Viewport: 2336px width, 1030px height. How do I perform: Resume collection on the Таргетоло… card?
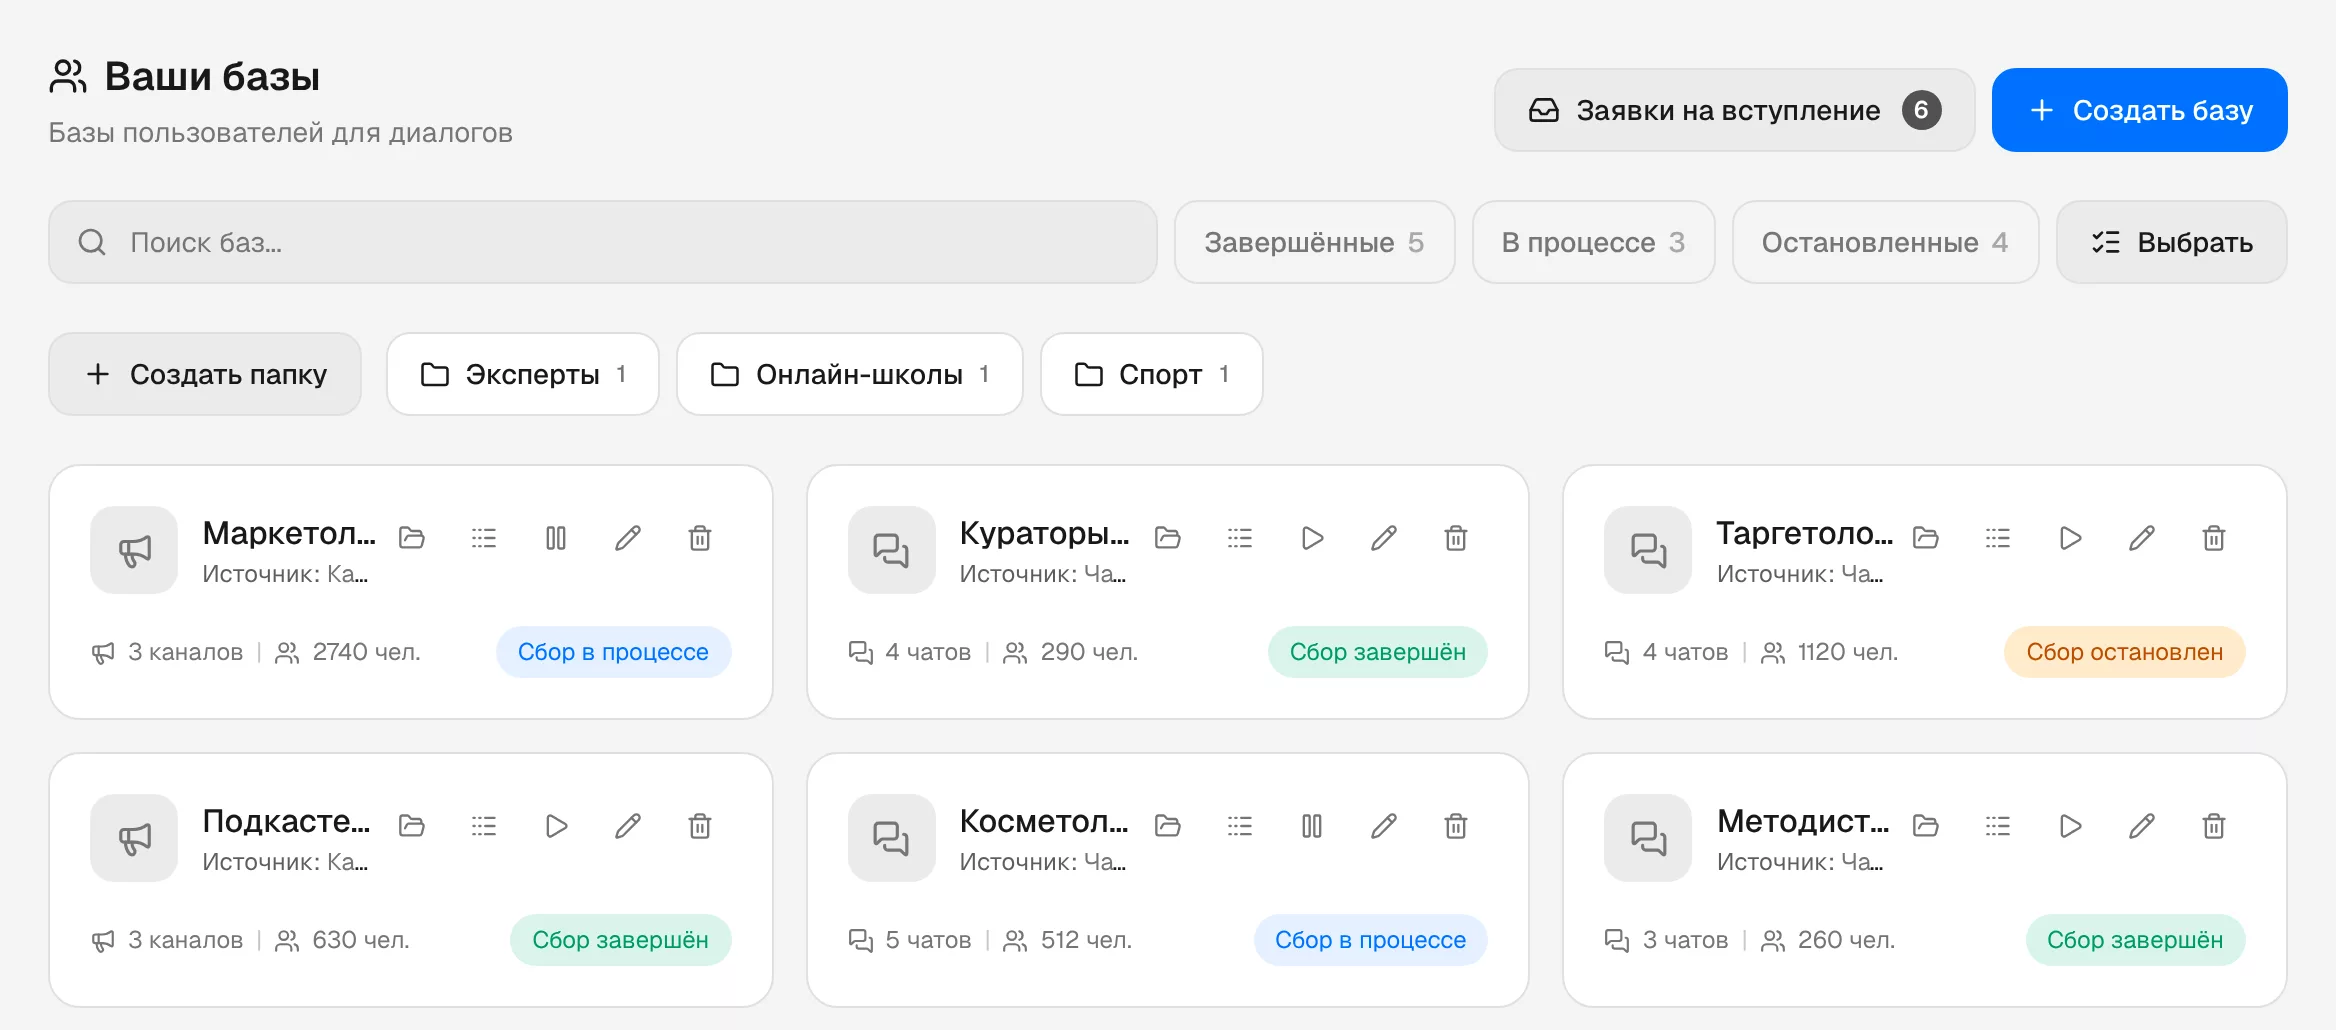click(2070, 539)
